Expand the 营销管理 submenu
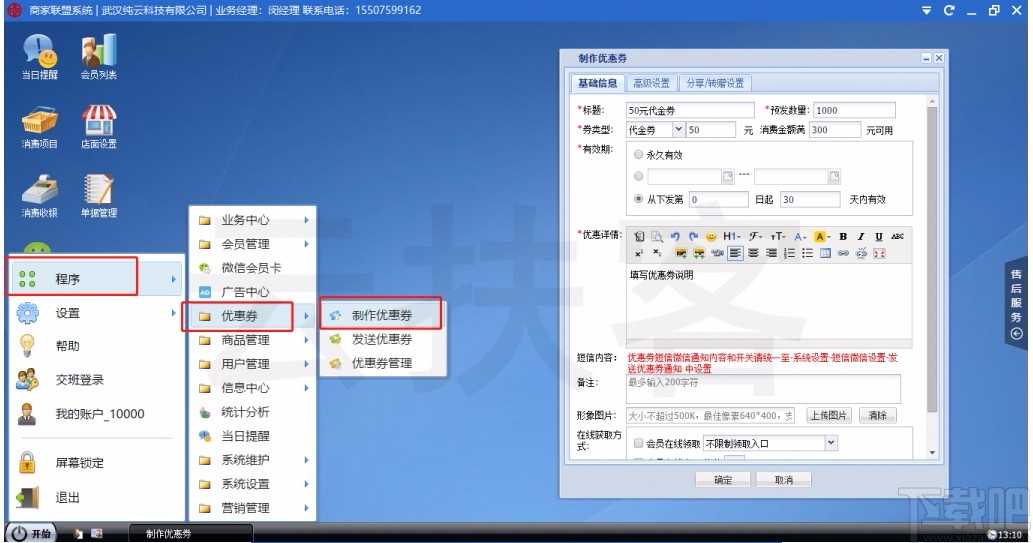The height and width of the screenshot is (543, 1033). click(x=253, y=507)
